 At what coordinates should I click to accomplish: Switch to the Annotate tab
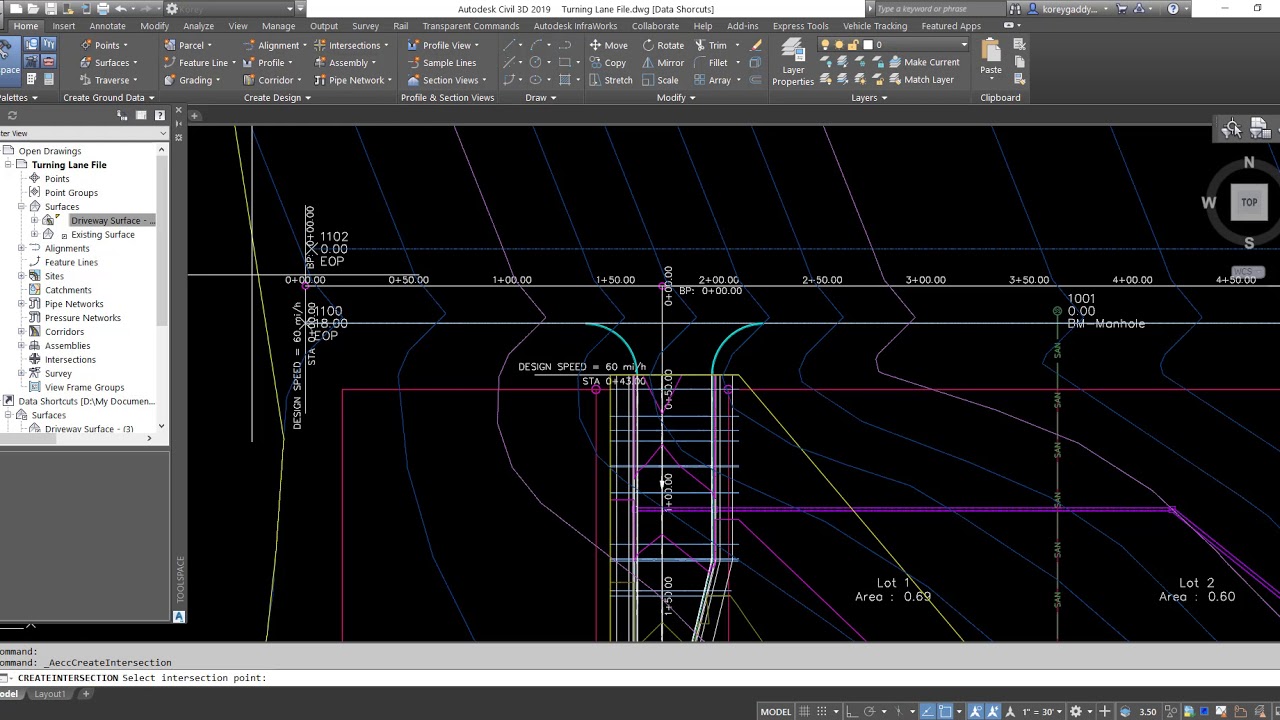(107, 26)
